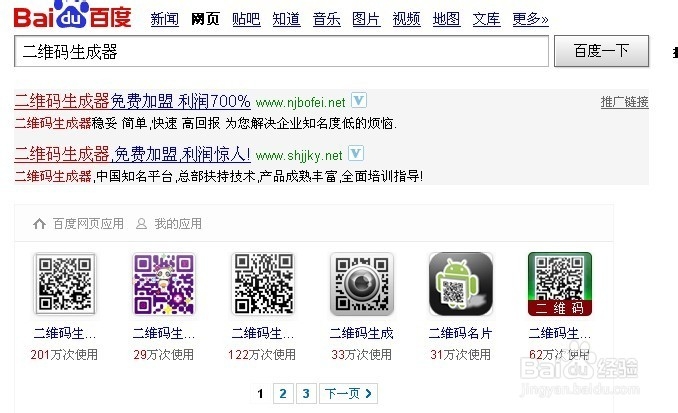Open the 我的应用 link
Screen dimensions: 678x413
pyautogui.click(x=178, y=224)
